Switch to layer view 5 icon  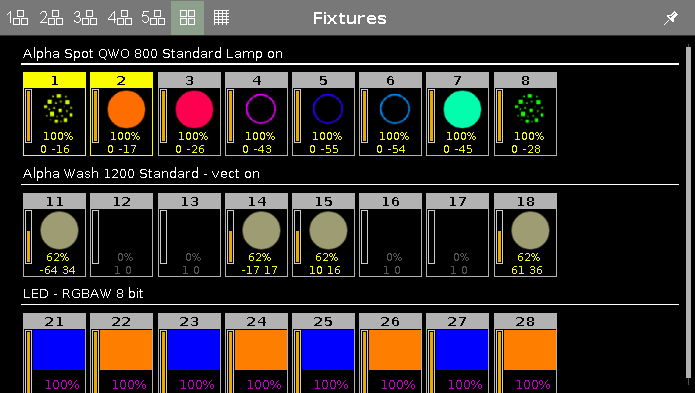[153, 18]
